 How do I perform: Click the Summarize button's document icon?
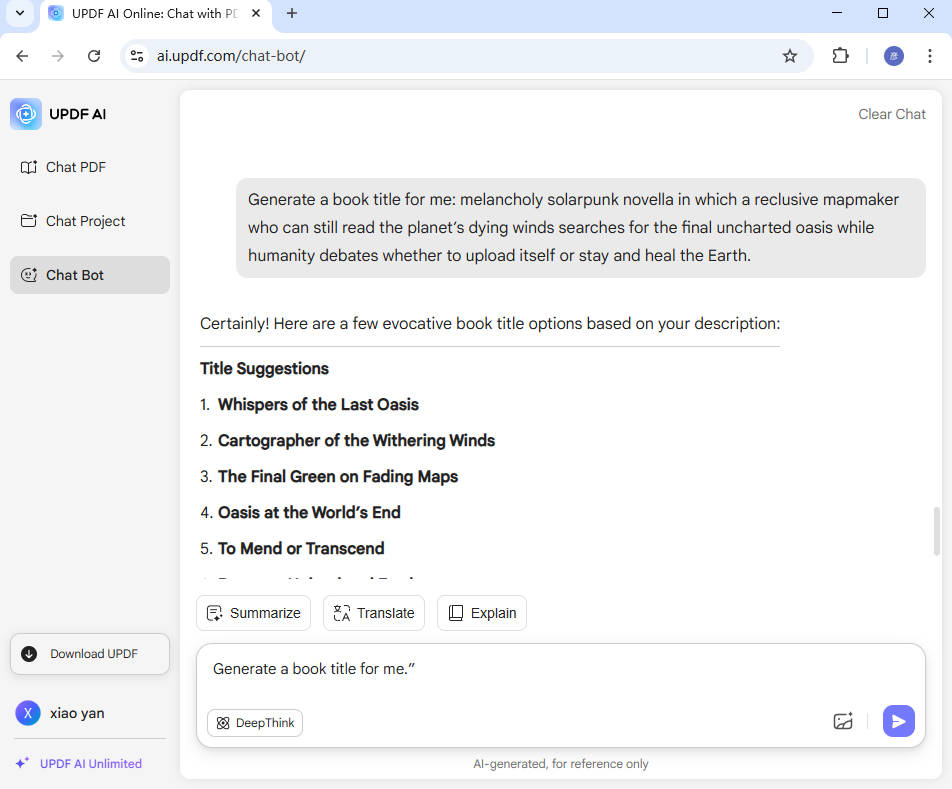click(214, 613)
